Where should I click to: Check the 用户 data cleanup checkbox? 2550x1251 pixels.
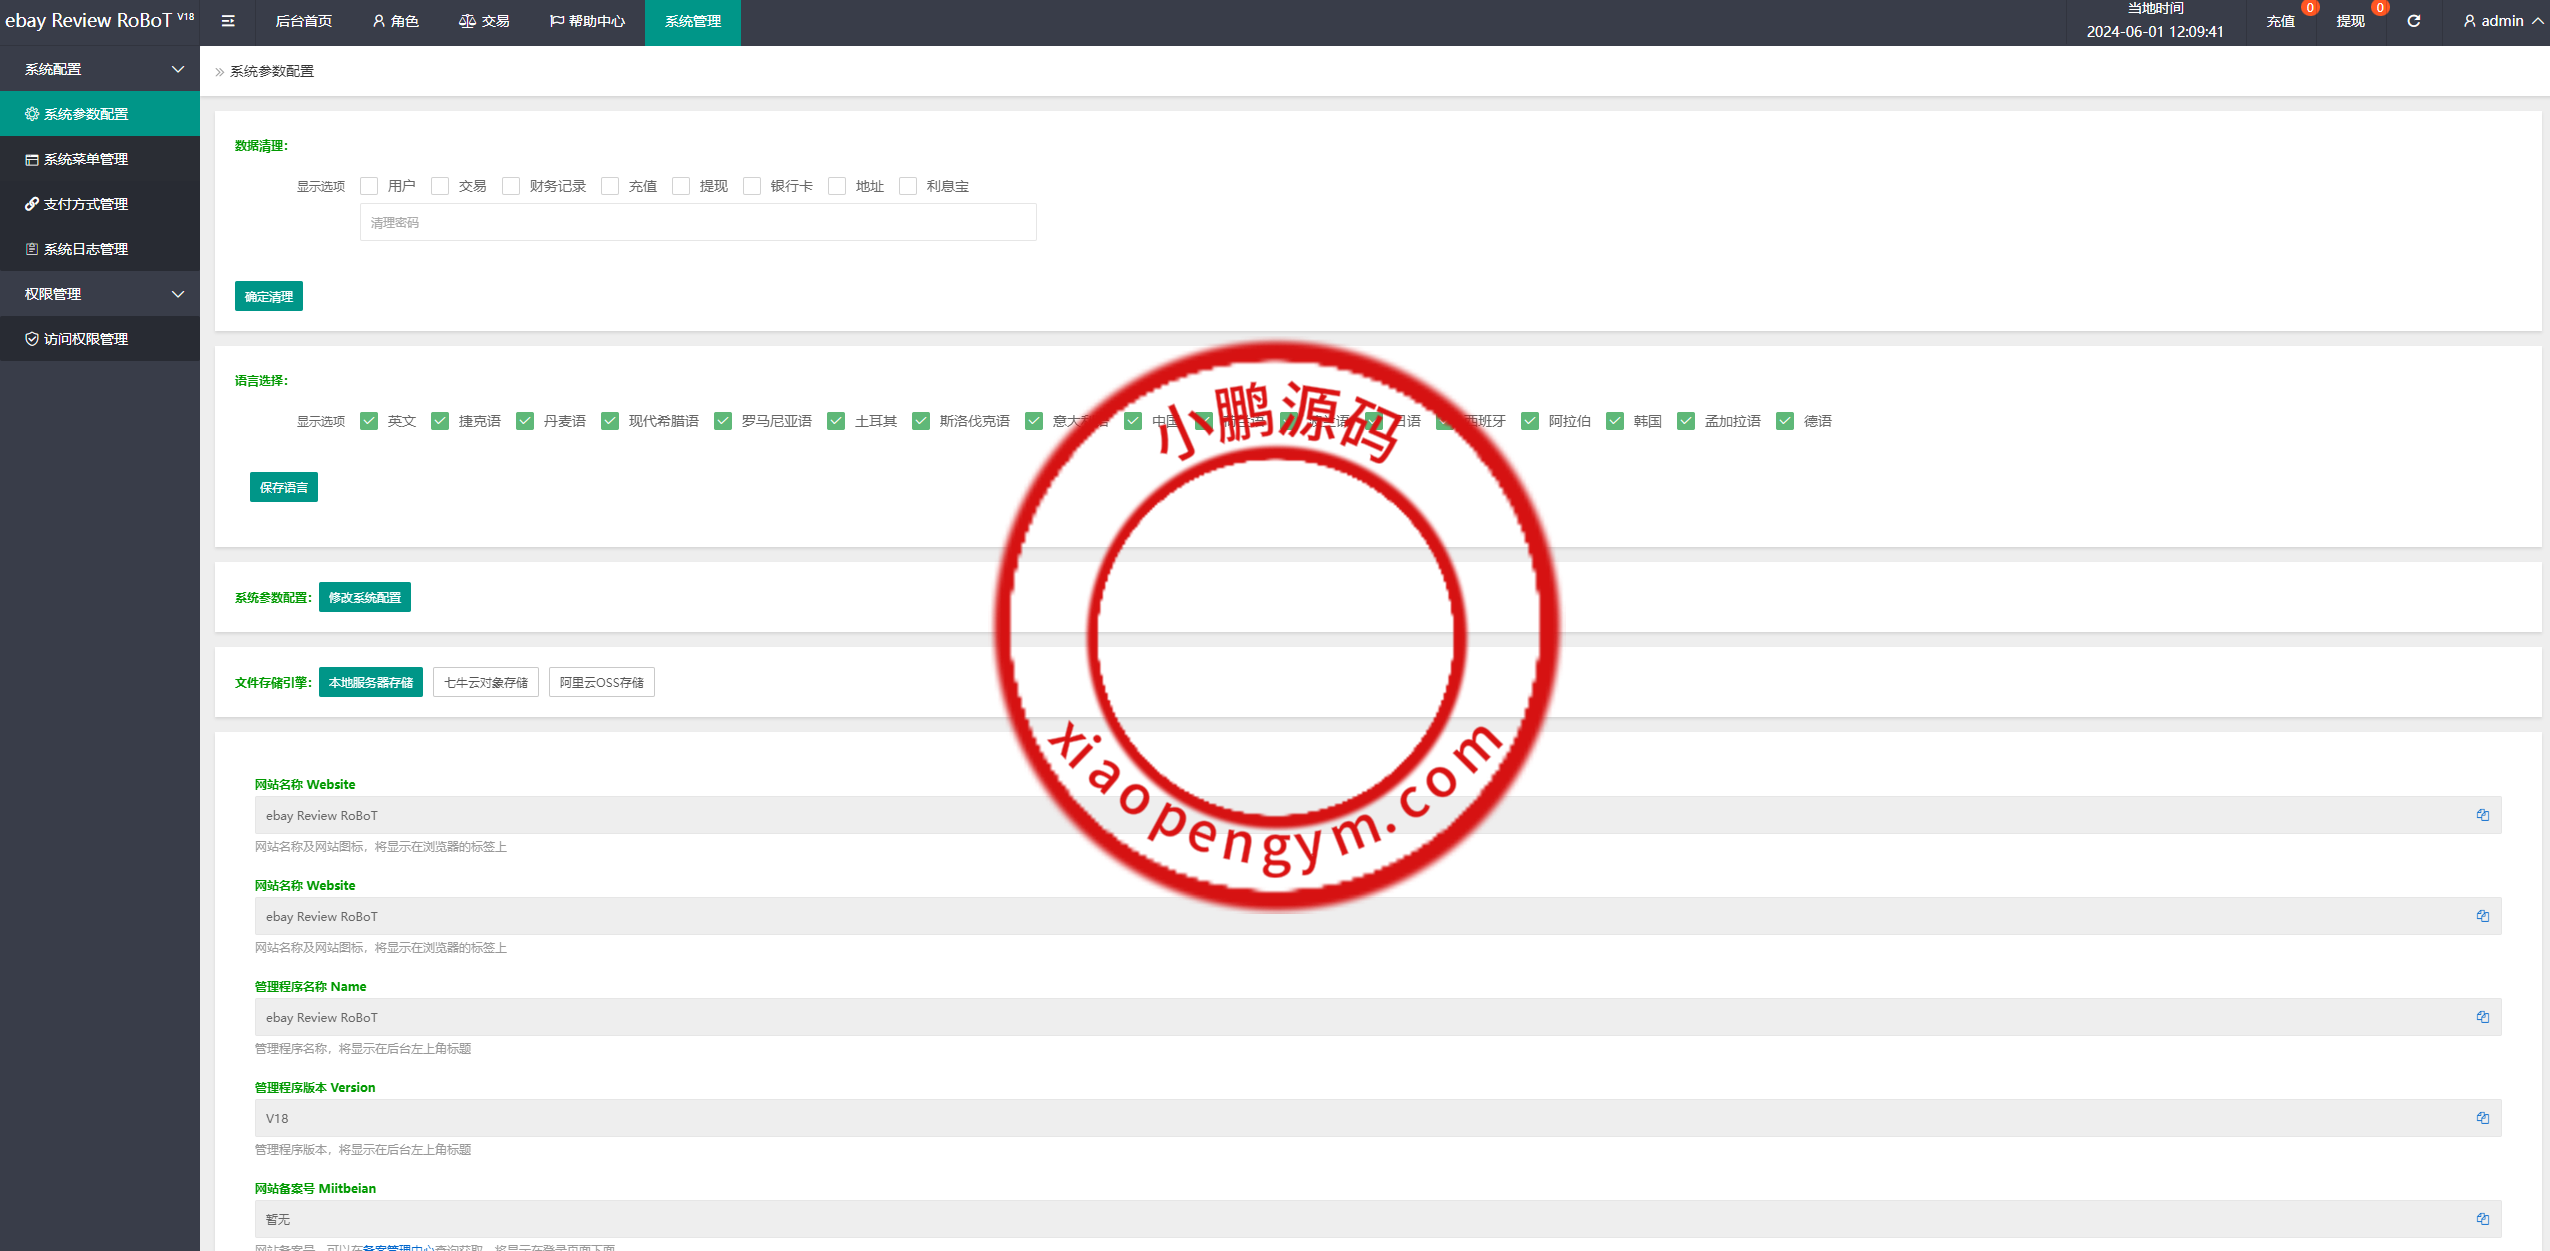click(369, 186)
